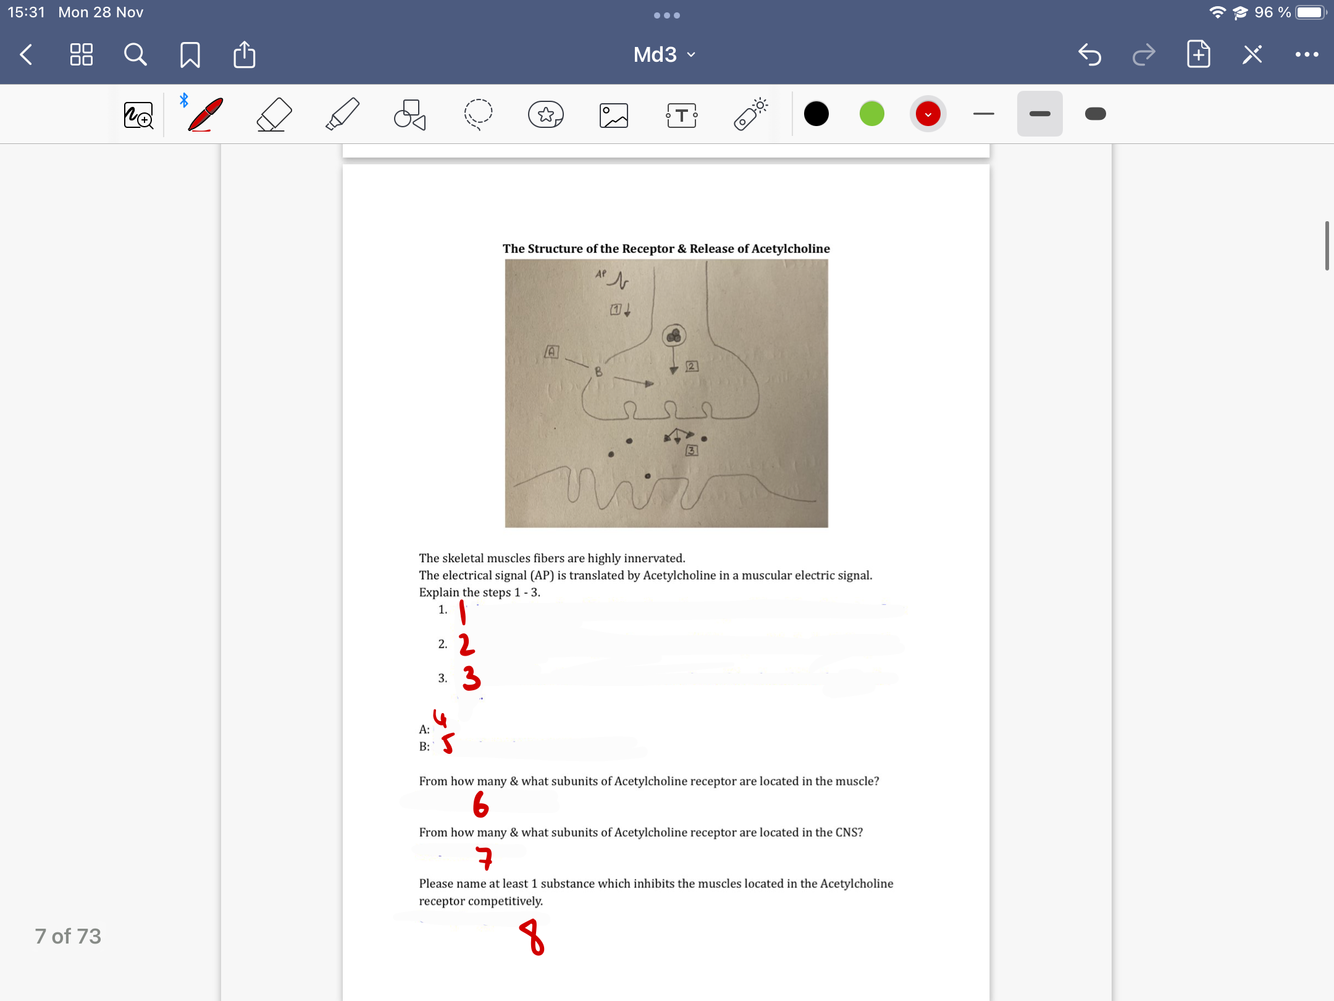Undo the last stroke
Screen dimensions: 1334x1001
1090,55
